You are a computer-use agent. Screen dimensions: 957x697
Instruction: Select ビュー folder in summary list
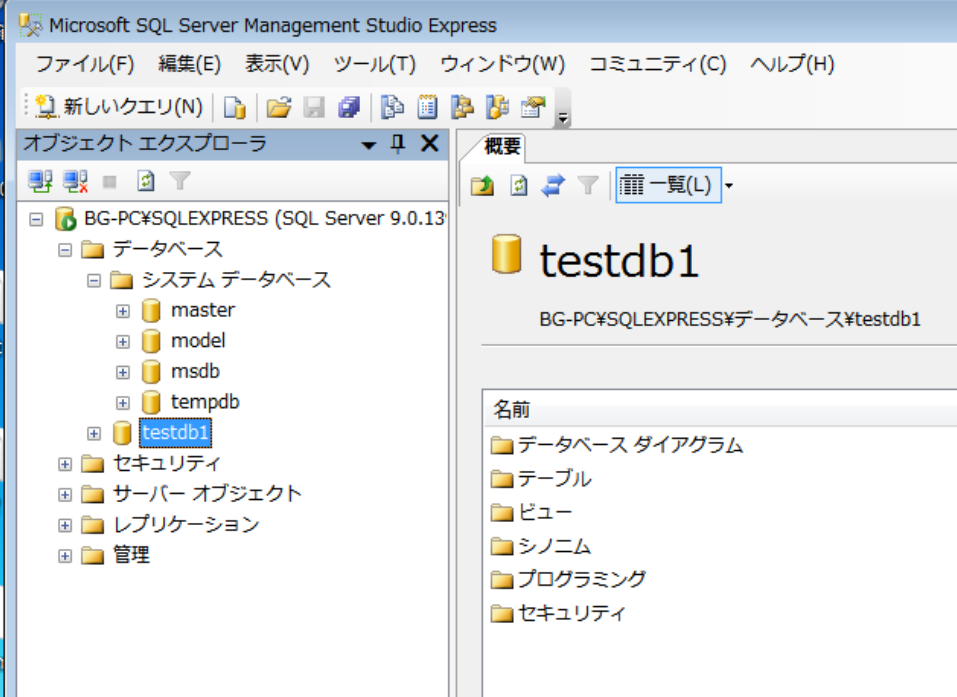pyautogui.click(x=532, y=512)
